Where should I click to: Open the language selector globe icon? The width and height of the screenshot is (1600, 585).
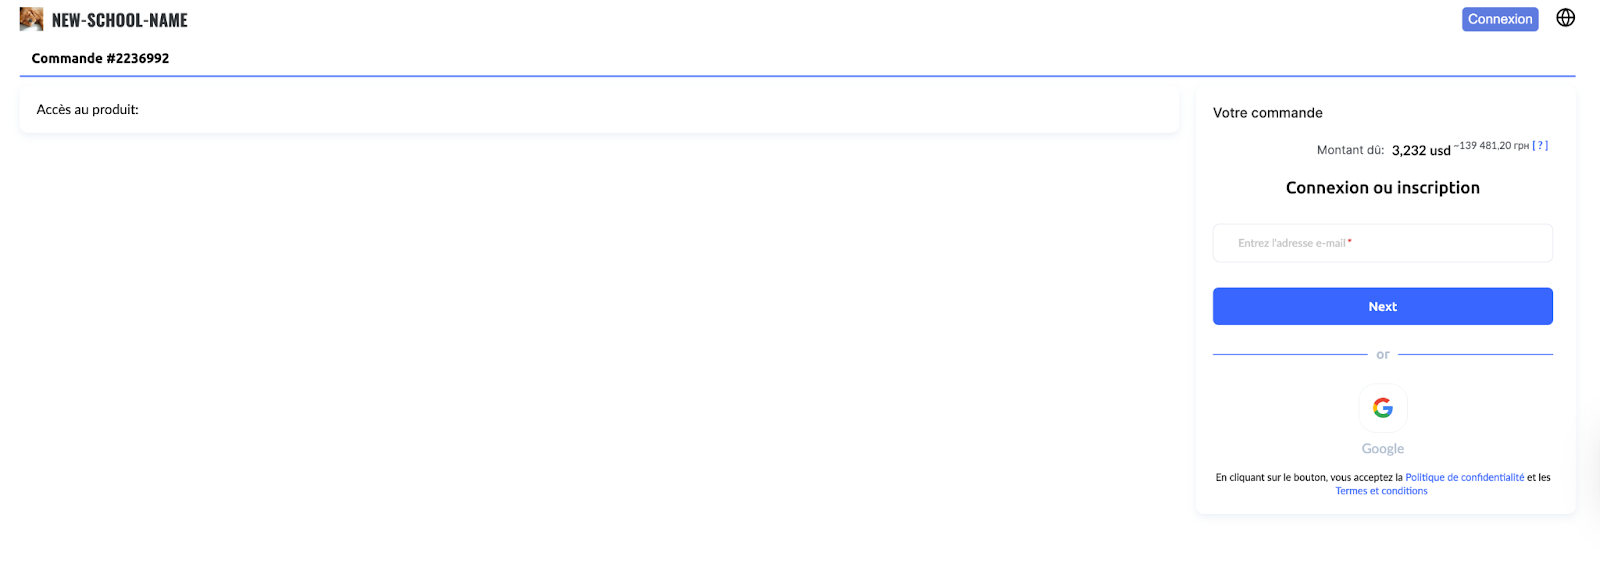(1565, 18)
